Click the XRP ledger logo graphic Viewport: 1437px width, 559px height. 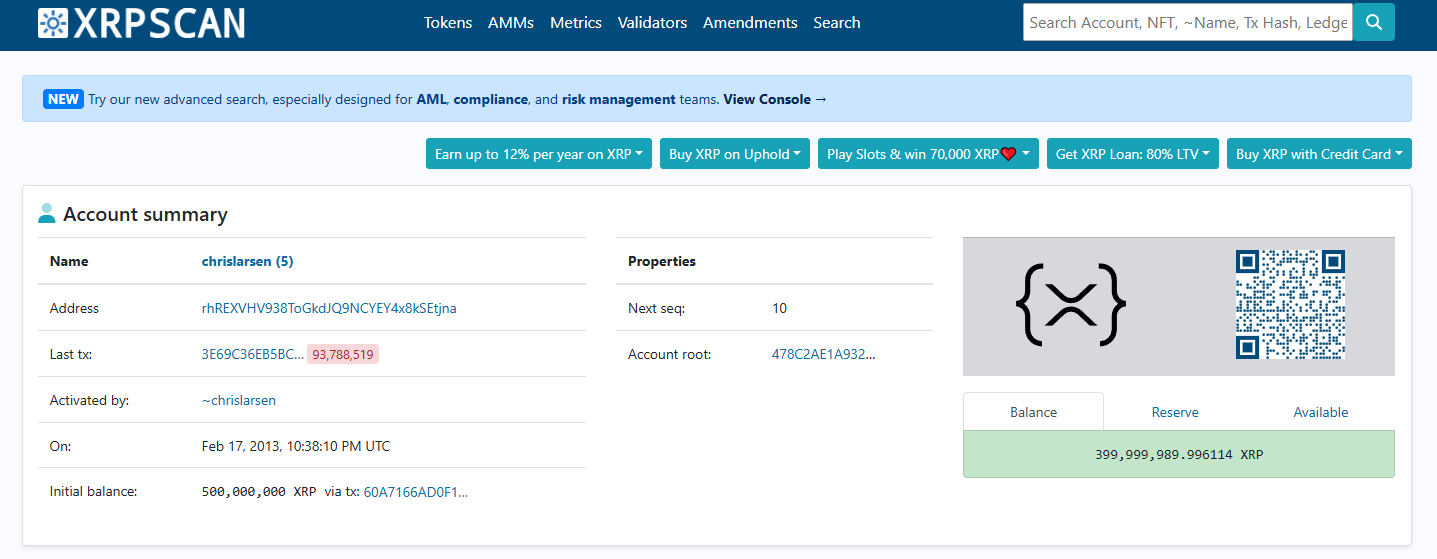pyautogui.click(x=1071, y=304)
